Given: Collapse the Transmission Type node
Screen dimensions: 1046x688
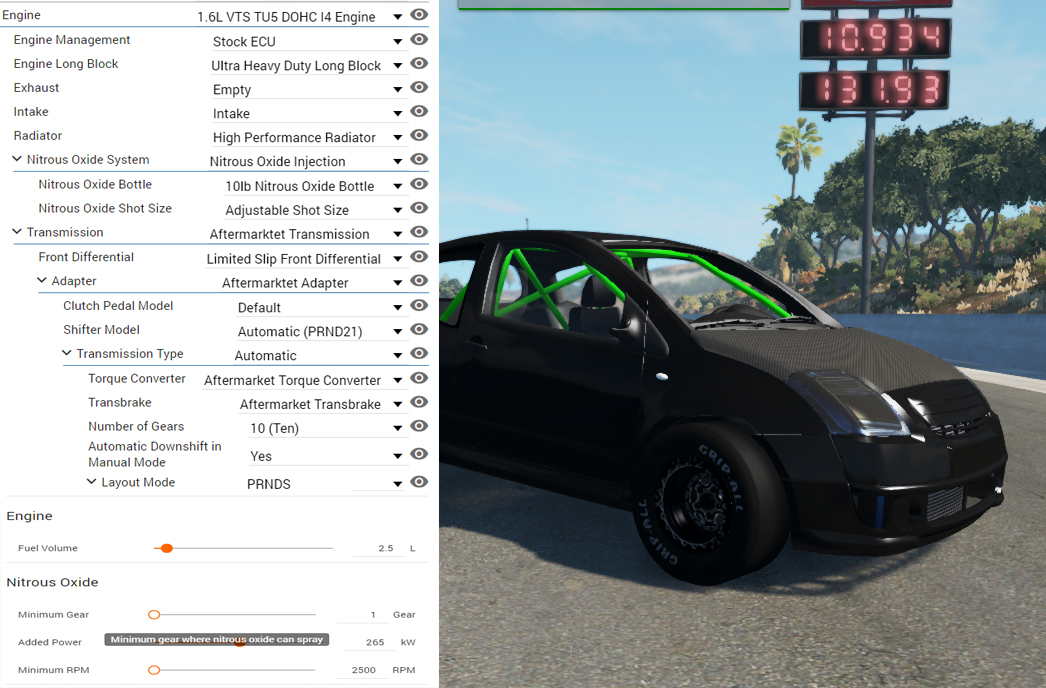Looking at the screenshot, I should [67, 353].
